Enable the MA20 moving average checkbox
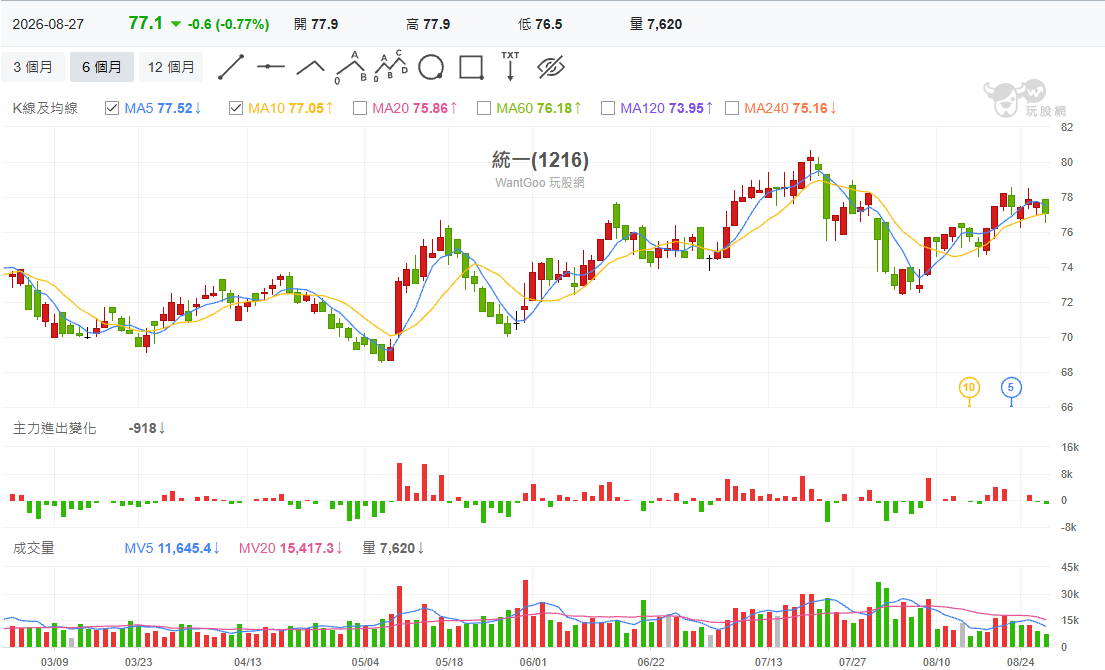Image resolution: width=1105 pixels, height=670 pixels. pos(360,108)
